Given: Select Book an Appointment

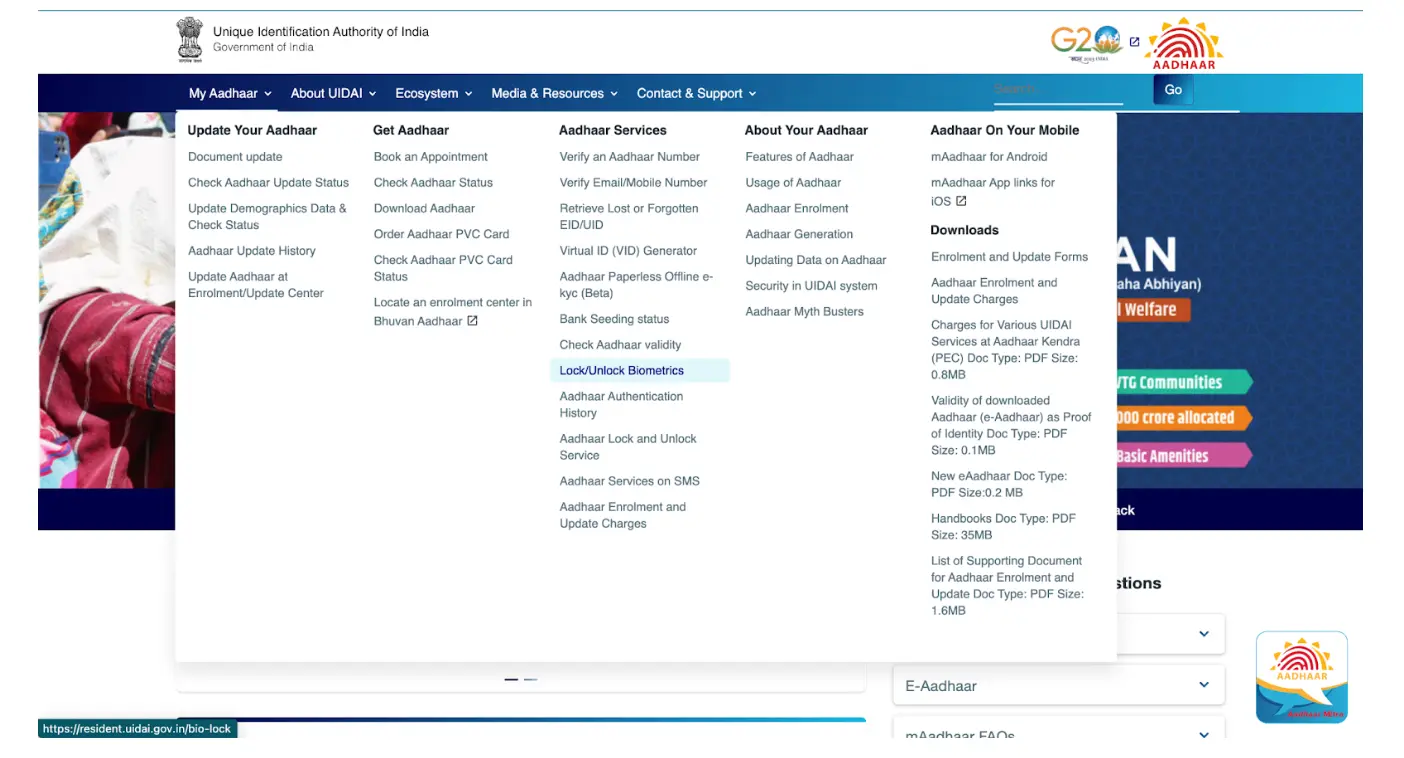Looking at the screenshot, I should tap(430, 157).
